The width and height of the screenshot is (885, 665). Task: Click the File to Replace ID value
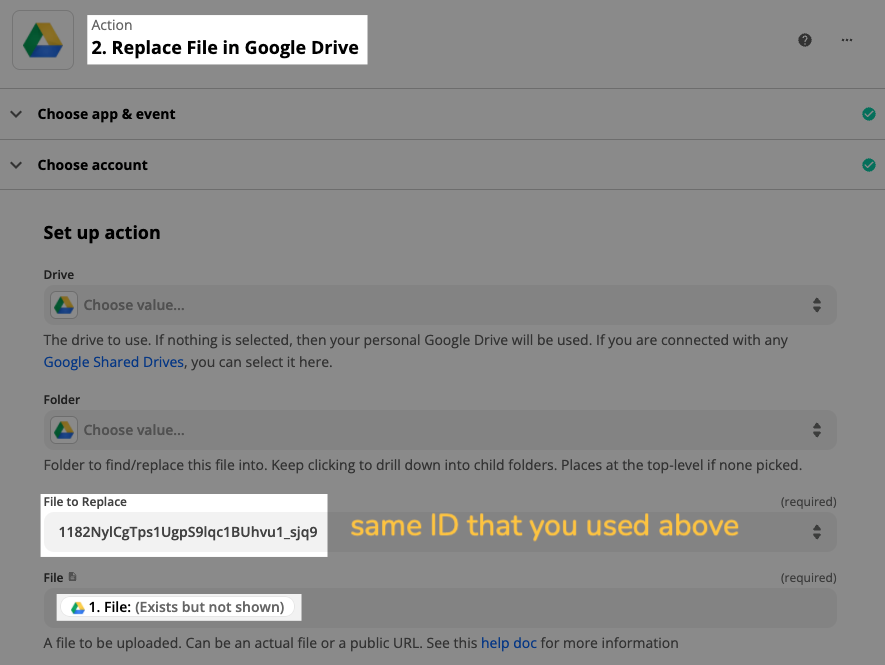(x=188, y=532)
